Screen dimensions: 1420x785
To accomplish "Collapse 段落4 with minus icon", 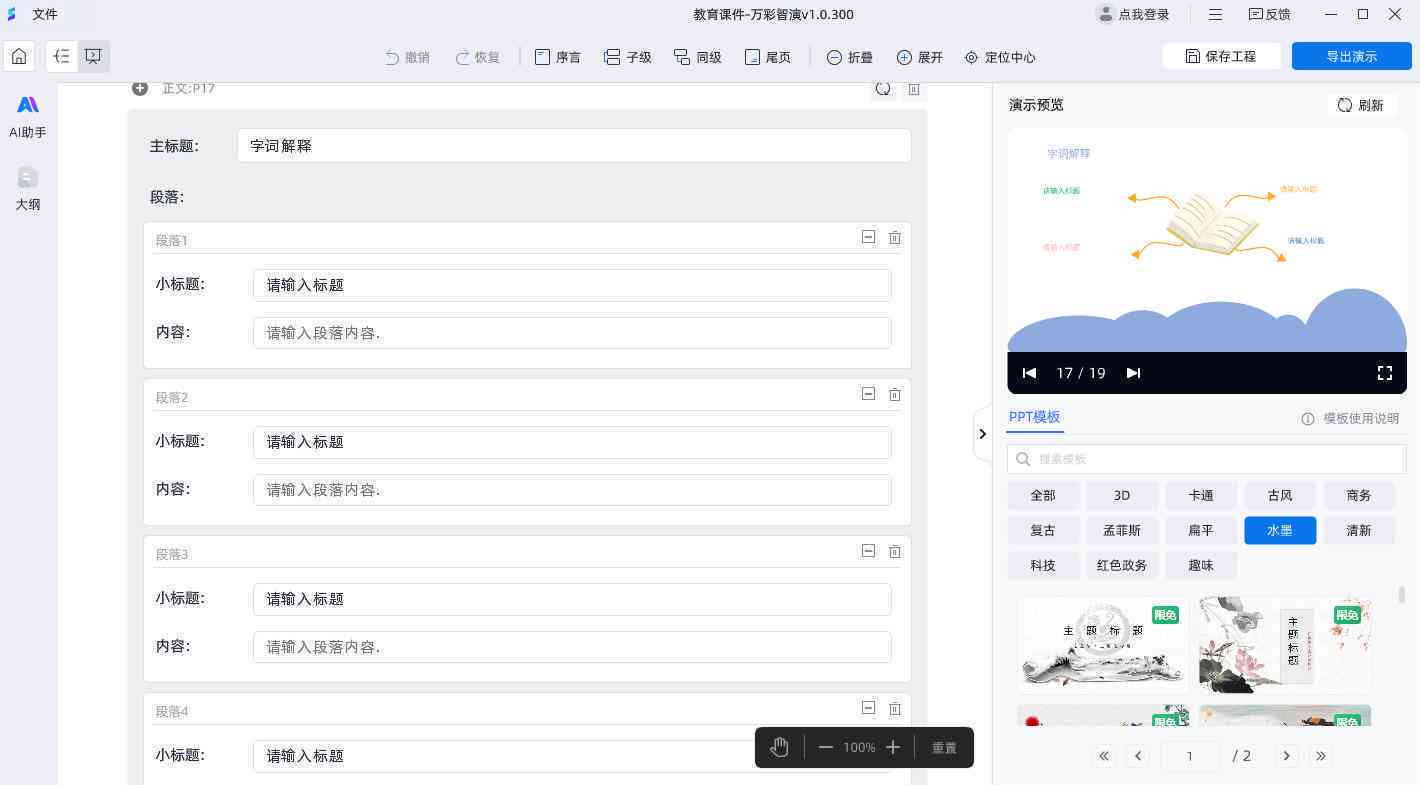I will (868, 708).
